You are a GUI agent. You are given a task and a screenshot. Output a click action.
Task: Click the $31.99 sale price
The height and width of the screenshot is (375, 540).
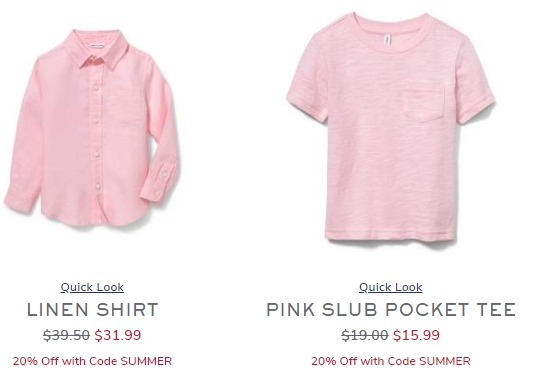click(118, 335)
